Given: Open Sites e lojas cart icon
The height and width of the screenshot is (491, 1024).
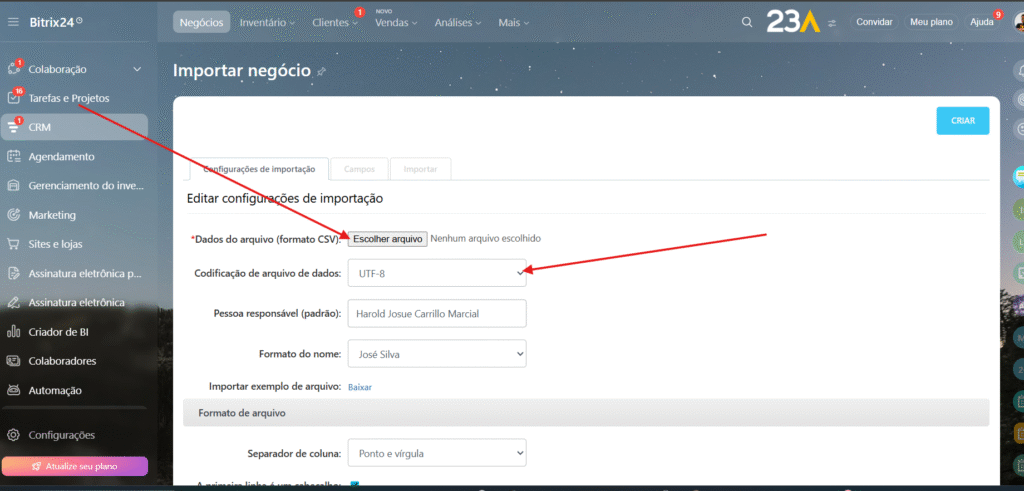Looking at the screenshot, I should (14, 244).
